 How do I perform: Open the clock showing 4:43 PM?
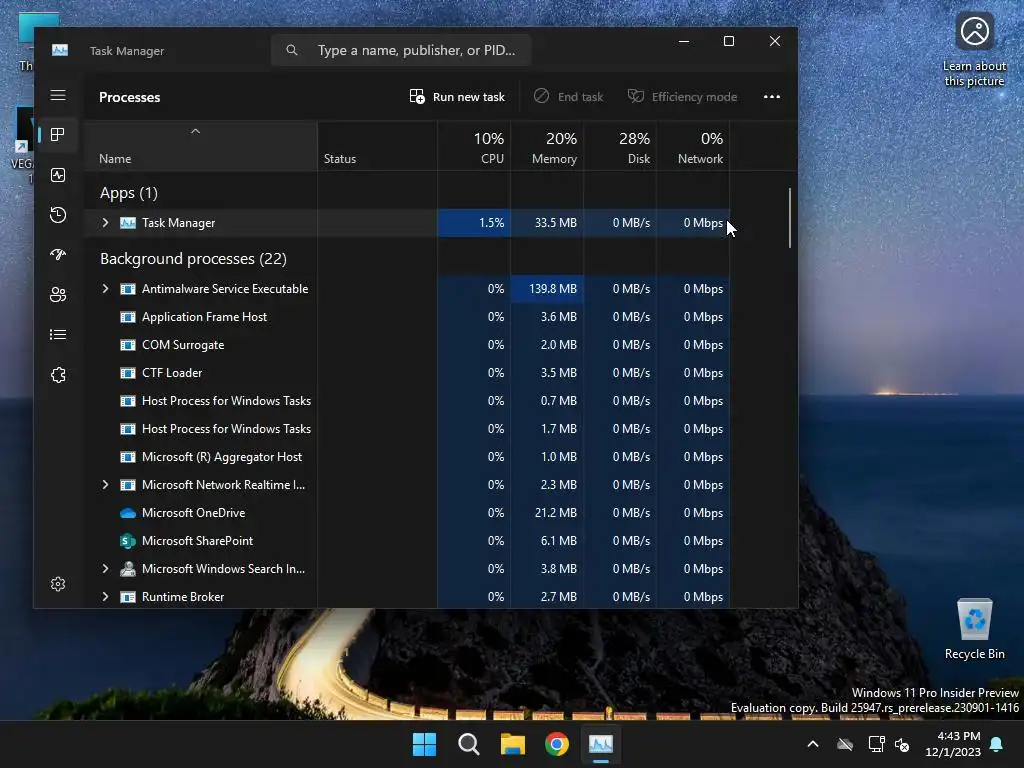[x=953, y=744]
